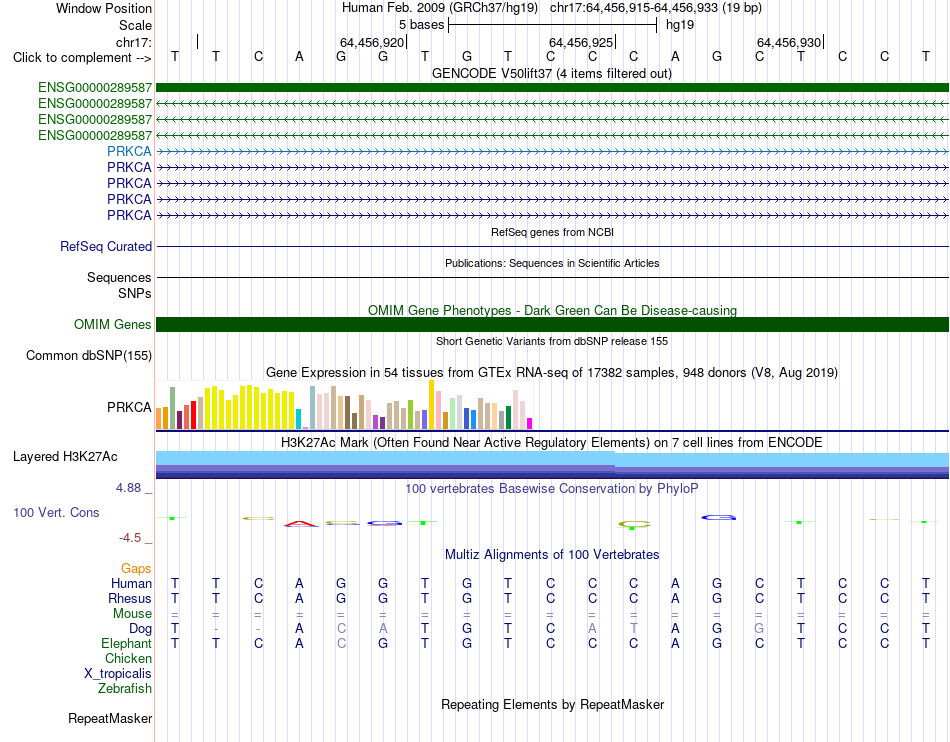
Task: Click the Human Feb. 2009 (GRCh37/hg19) position title
Action: [440, 8]
